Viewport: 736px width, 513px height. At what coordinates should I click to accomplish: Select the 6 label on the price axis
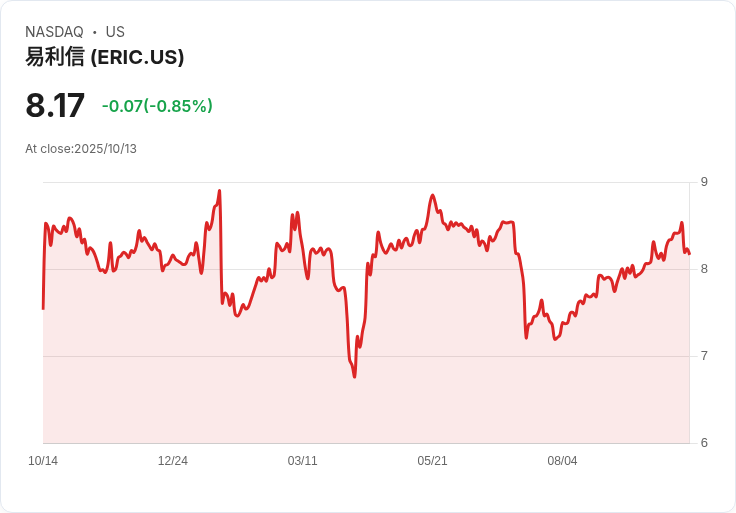click(x=704, y=443)
